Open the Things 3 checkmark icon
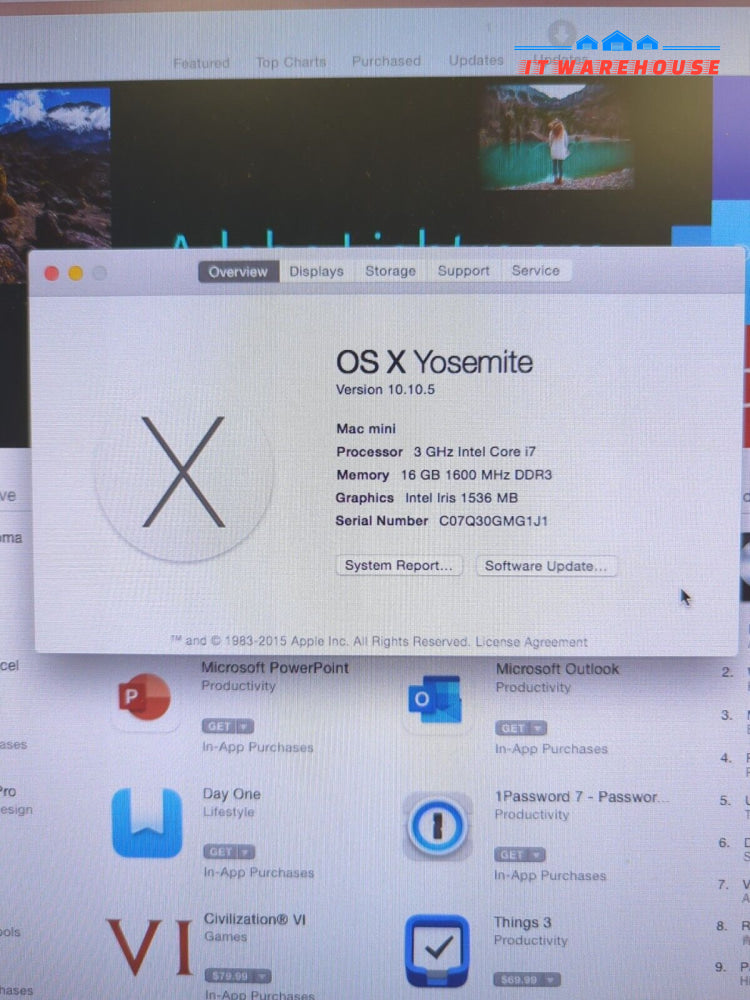Viewport: 750px width, 1000px height. tap(437, 949)
